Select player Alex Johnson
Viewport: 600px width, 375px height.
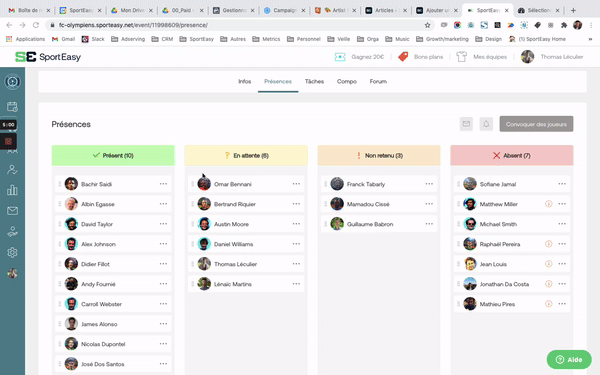pos(113,244)
